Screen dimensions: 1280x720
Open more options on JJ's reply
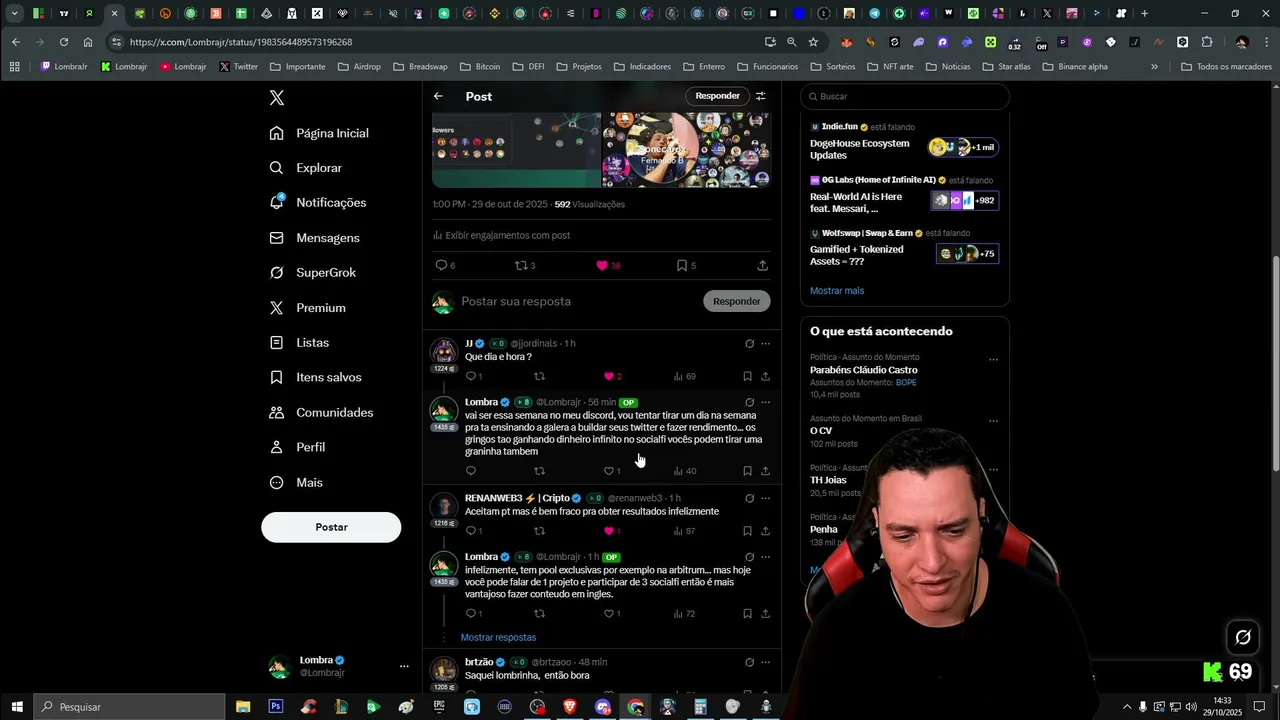(x=765, y=344)
